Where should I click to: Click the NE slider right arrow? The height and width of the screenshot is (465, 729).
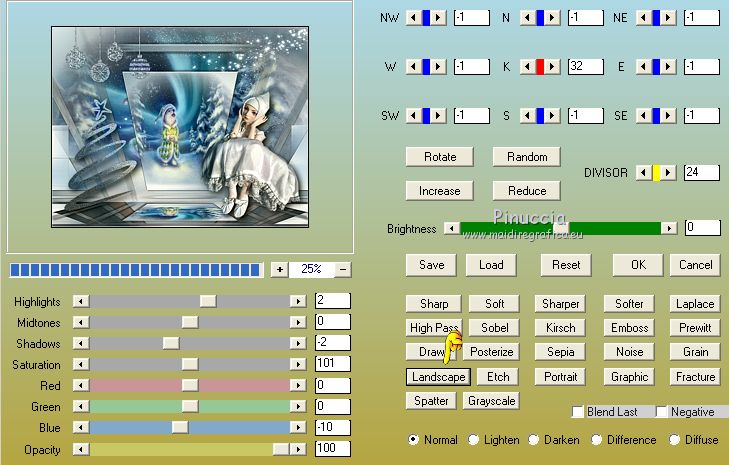coord(668,18)
